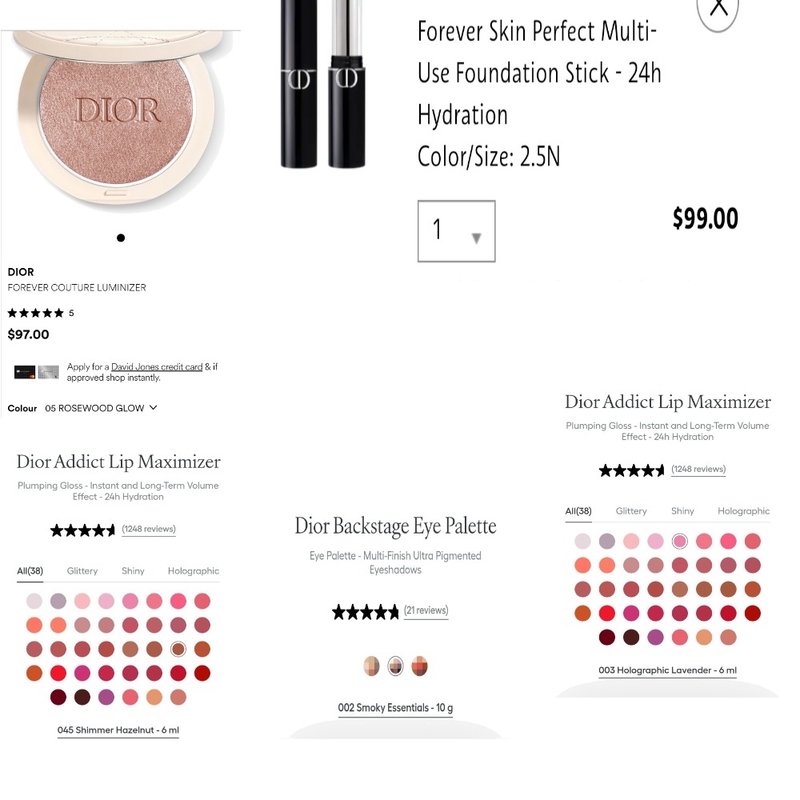Pick the selected Holographic Lavender pink swatch
The width and height of the screenshot is (800, 800).
point(680,541)
